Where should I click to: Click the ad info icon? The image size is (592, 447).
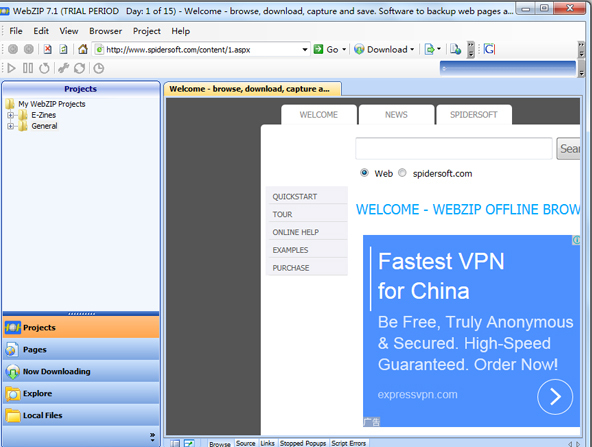pyautogui.click(x=576, y=240)
